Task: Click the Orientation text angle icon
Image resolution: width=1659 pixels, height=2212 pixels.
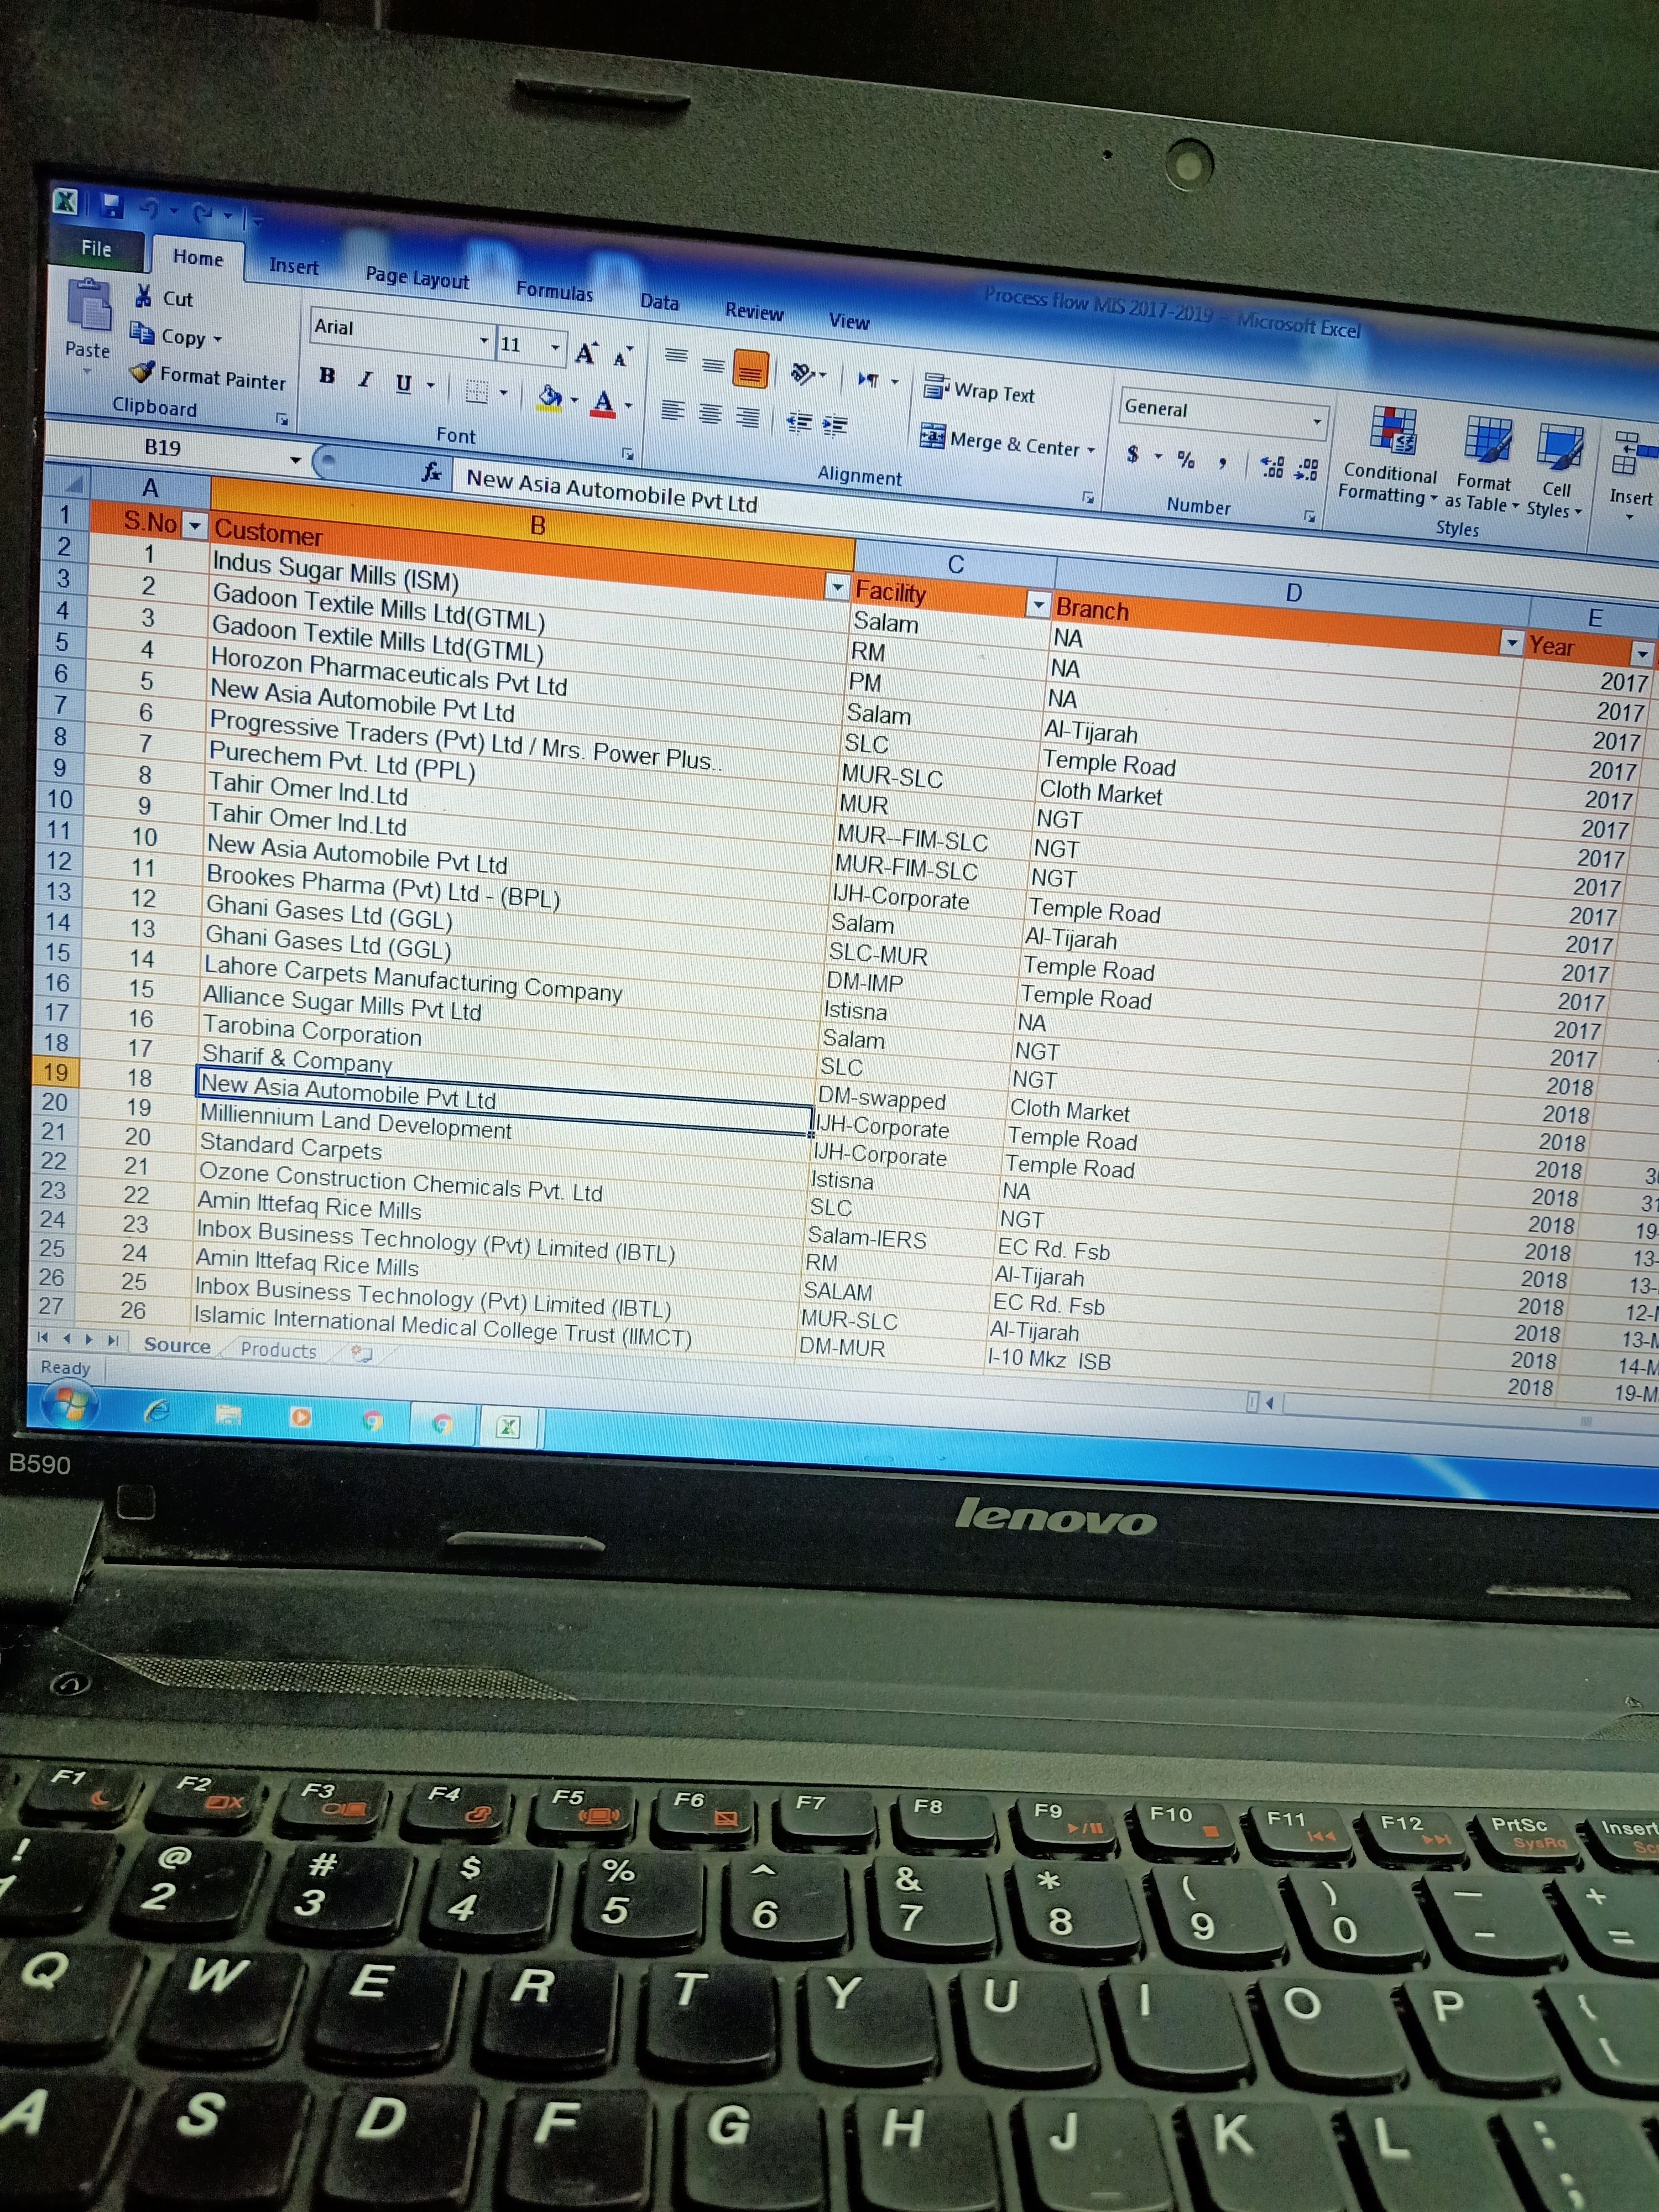Action: pos(803,373)
